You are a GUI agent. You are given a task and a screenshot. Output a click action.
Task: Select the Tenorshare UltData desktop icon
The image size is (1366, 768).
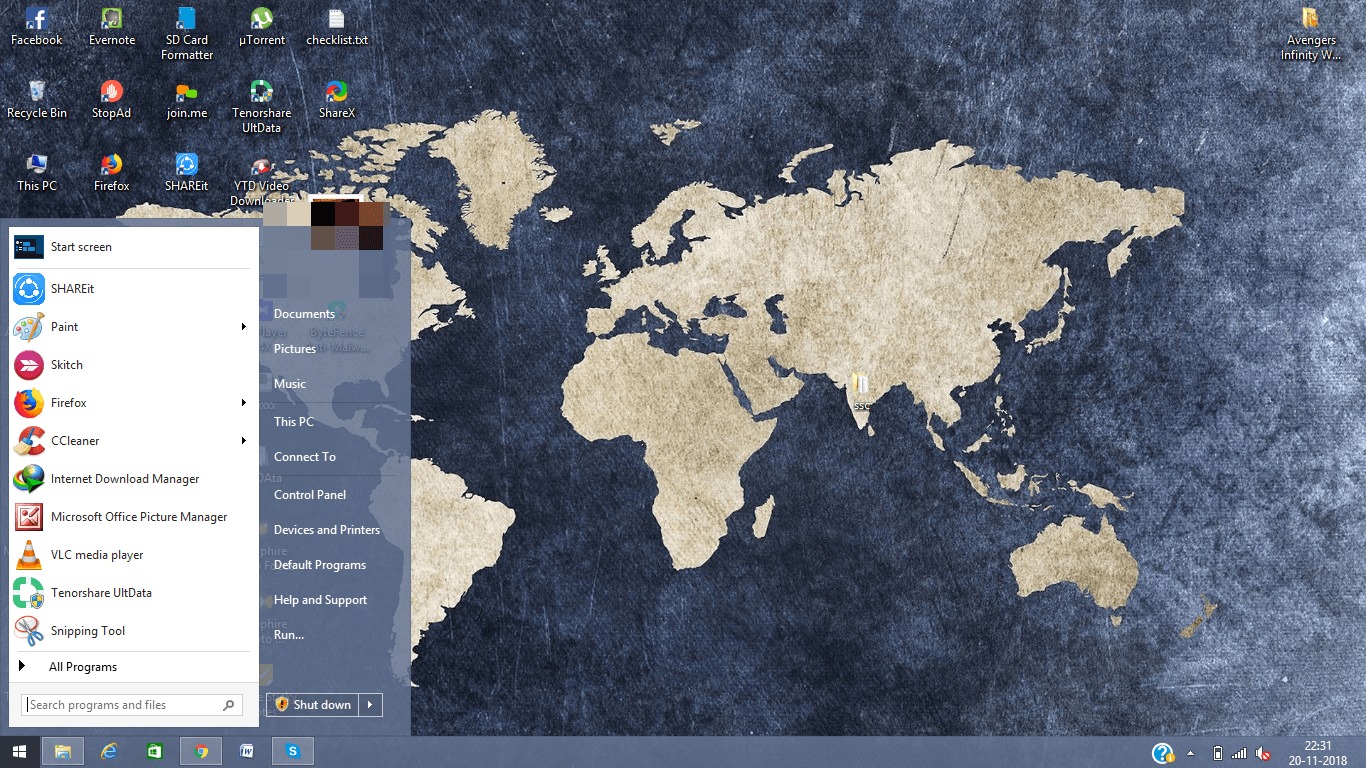pos(262,107)
